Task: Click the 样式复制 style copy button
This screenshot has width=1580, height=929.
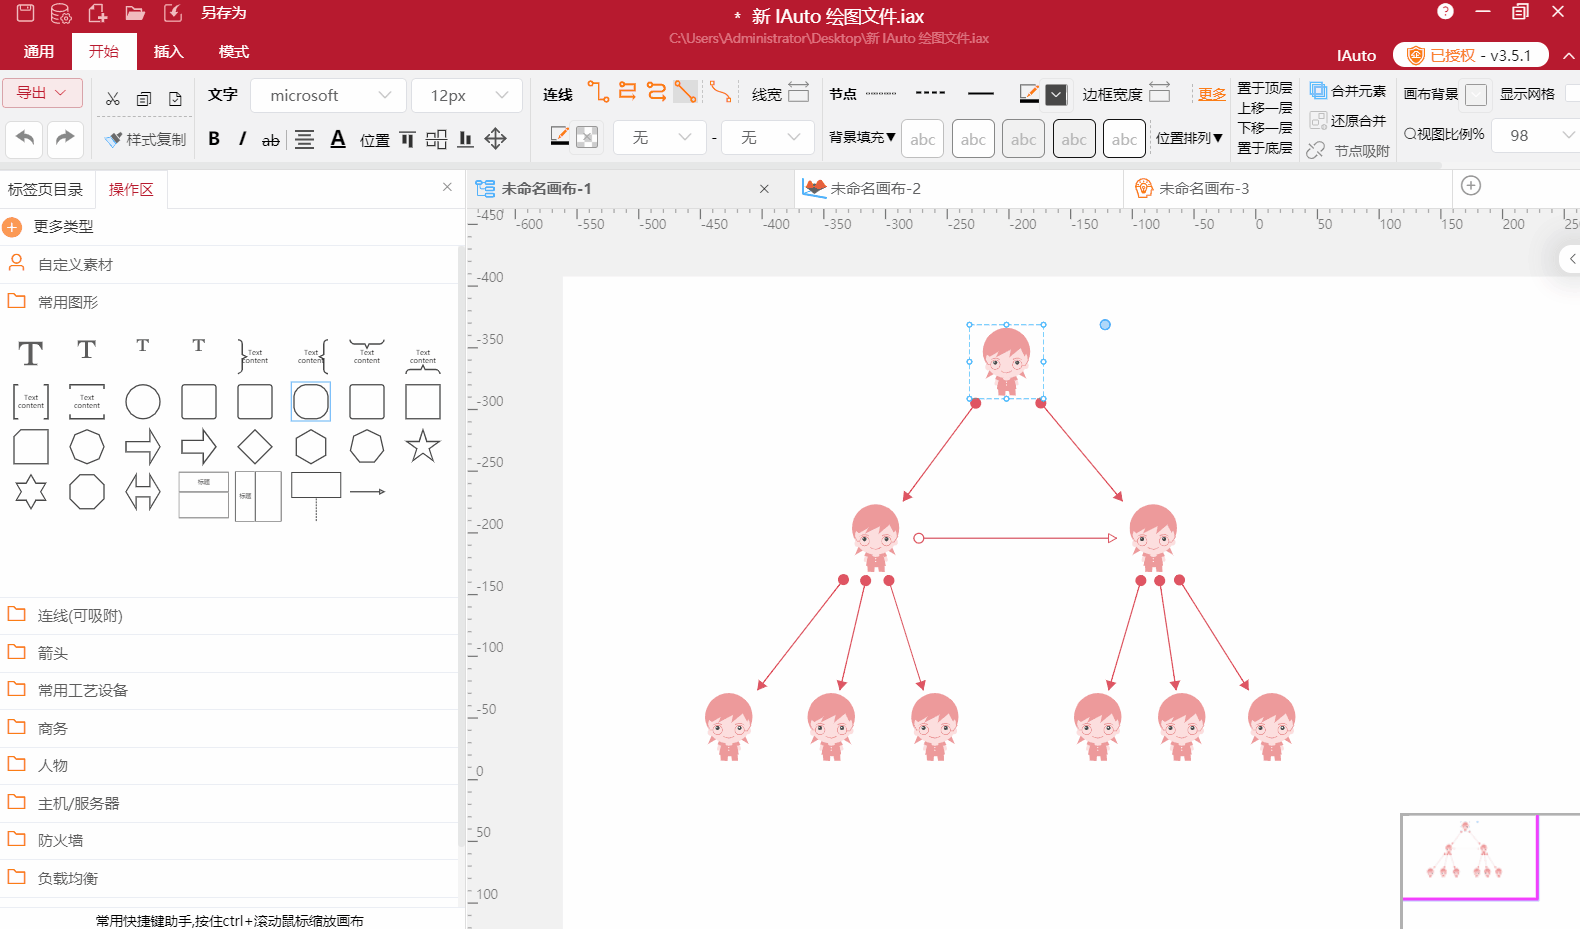Action: click(146, 139)
